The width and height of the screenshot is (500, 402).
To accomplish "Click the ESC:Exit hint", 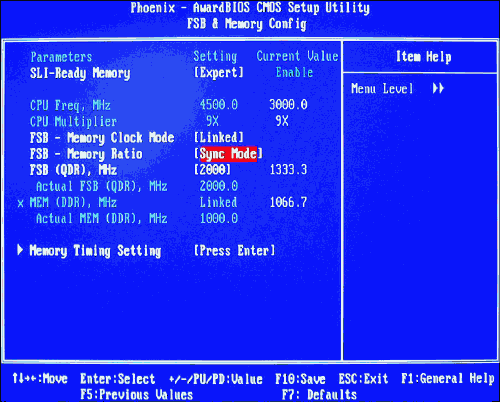I will click(363, 379).
